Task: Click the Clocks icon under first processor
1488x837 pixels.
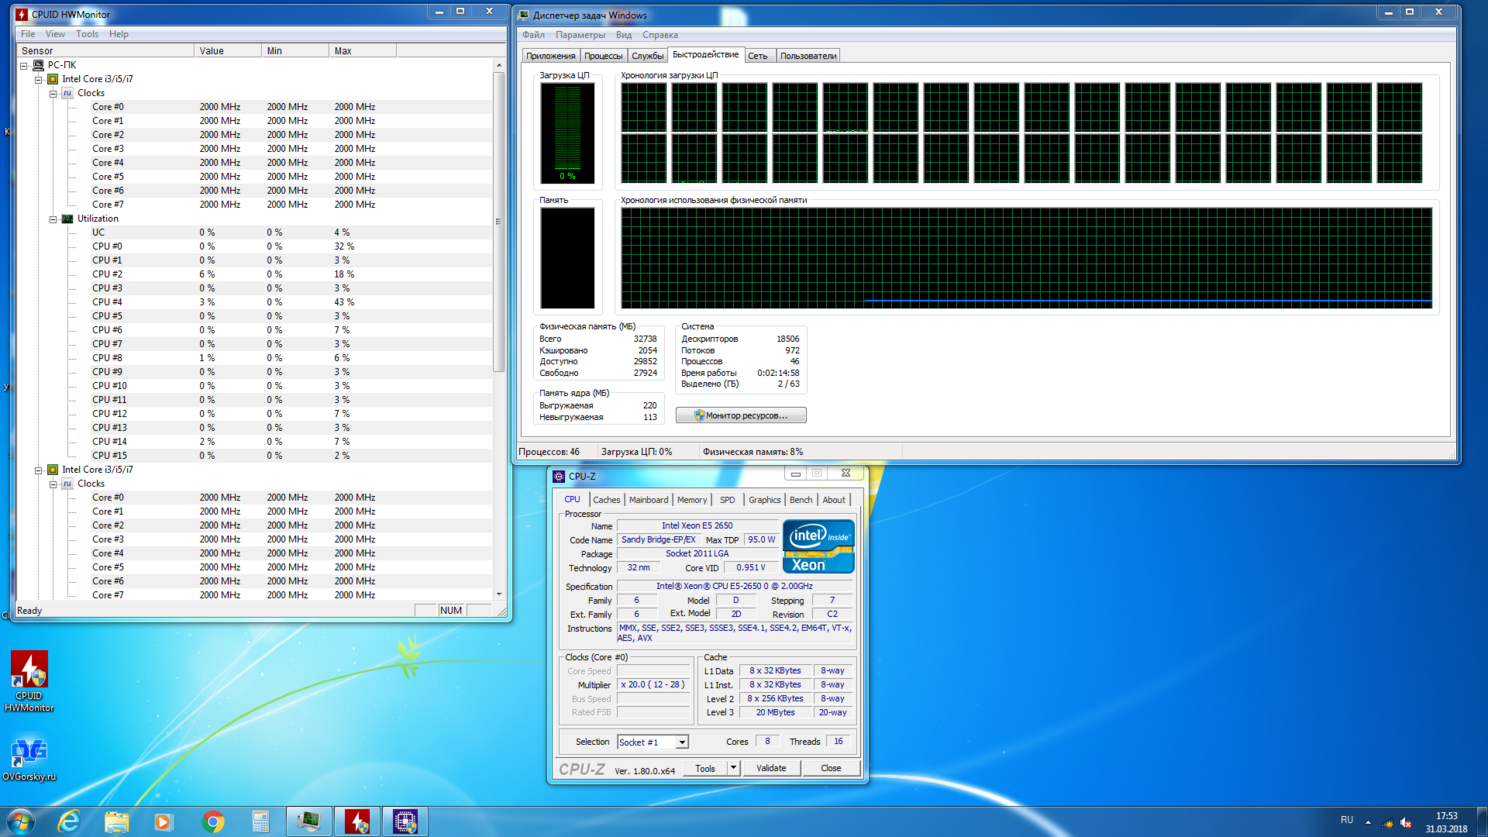Action: [x=67, y=93]
